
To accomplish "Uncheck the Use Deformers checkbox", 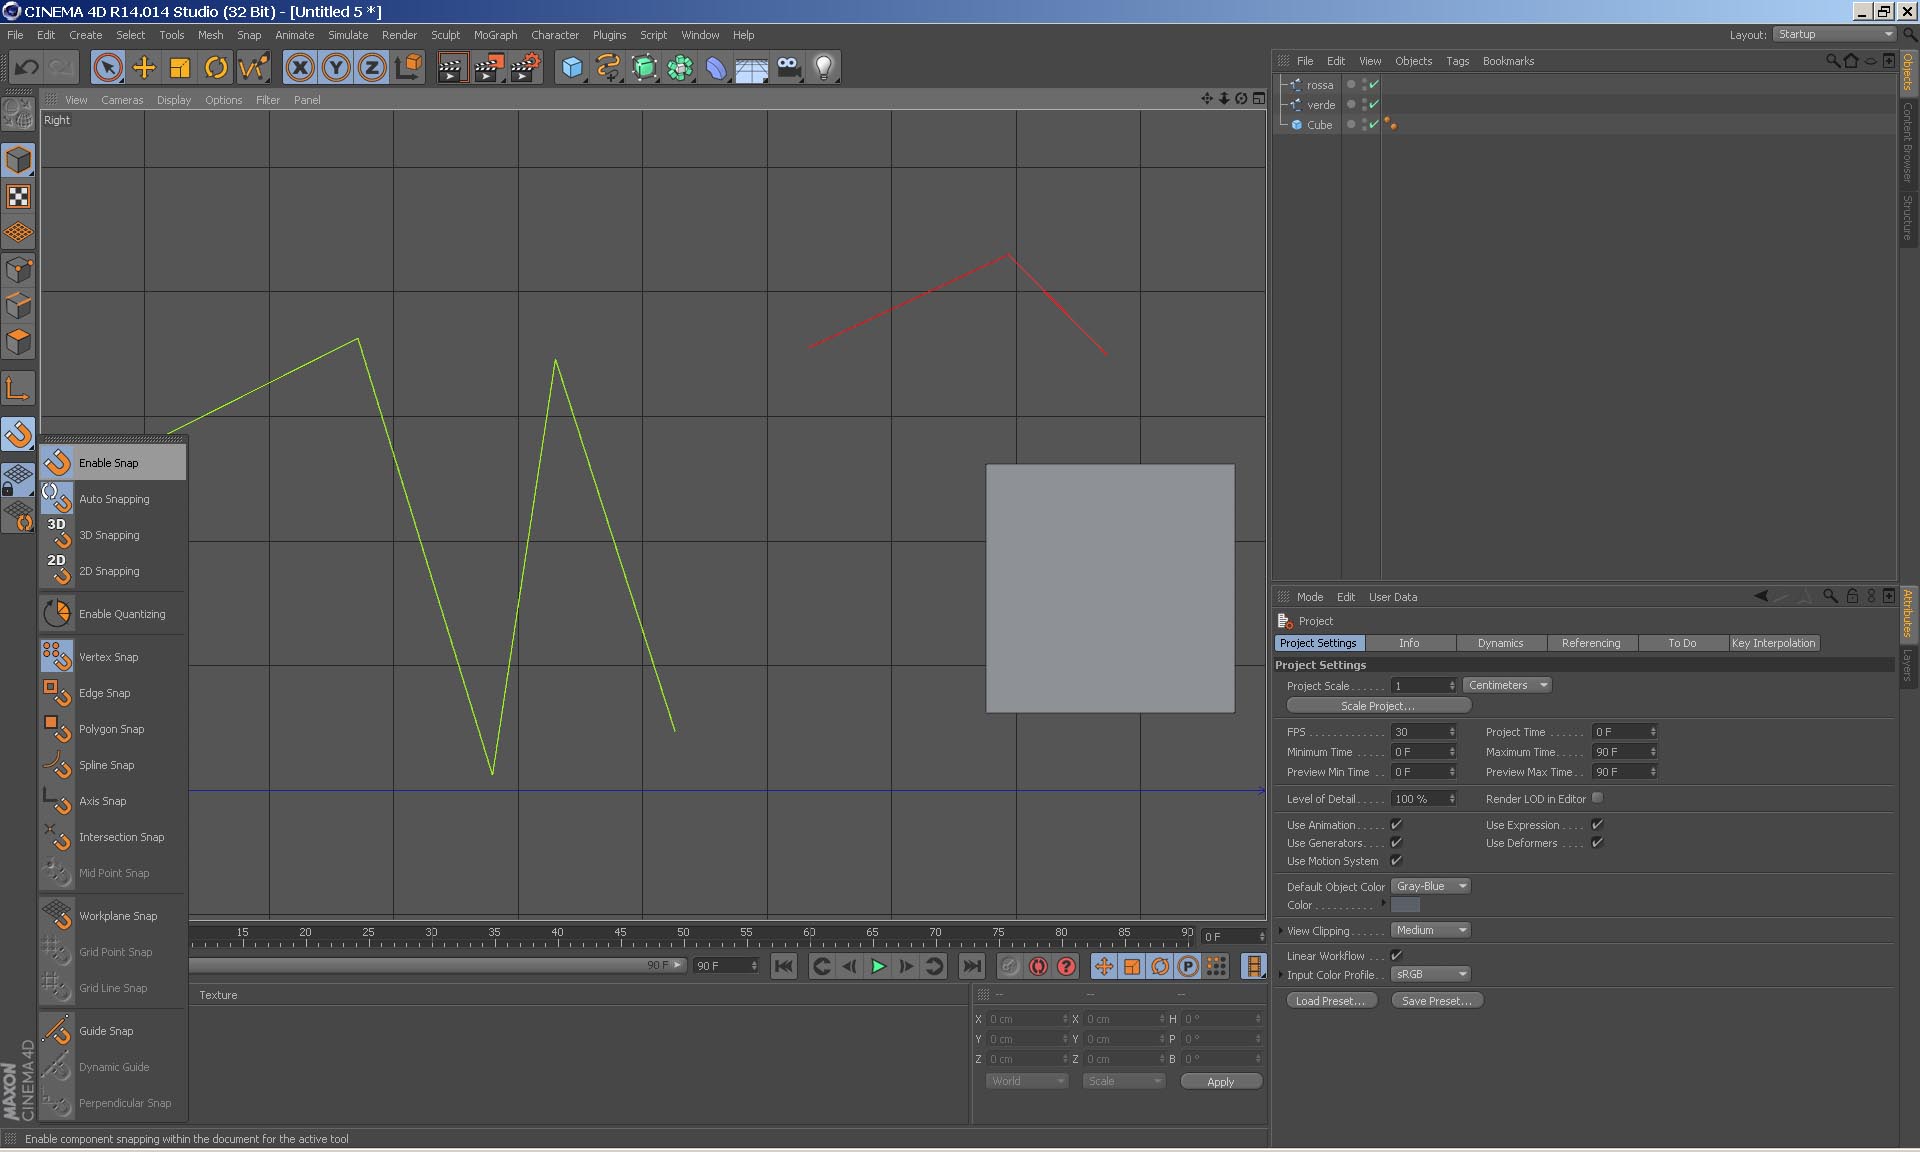I will (x=1597, y=843).
